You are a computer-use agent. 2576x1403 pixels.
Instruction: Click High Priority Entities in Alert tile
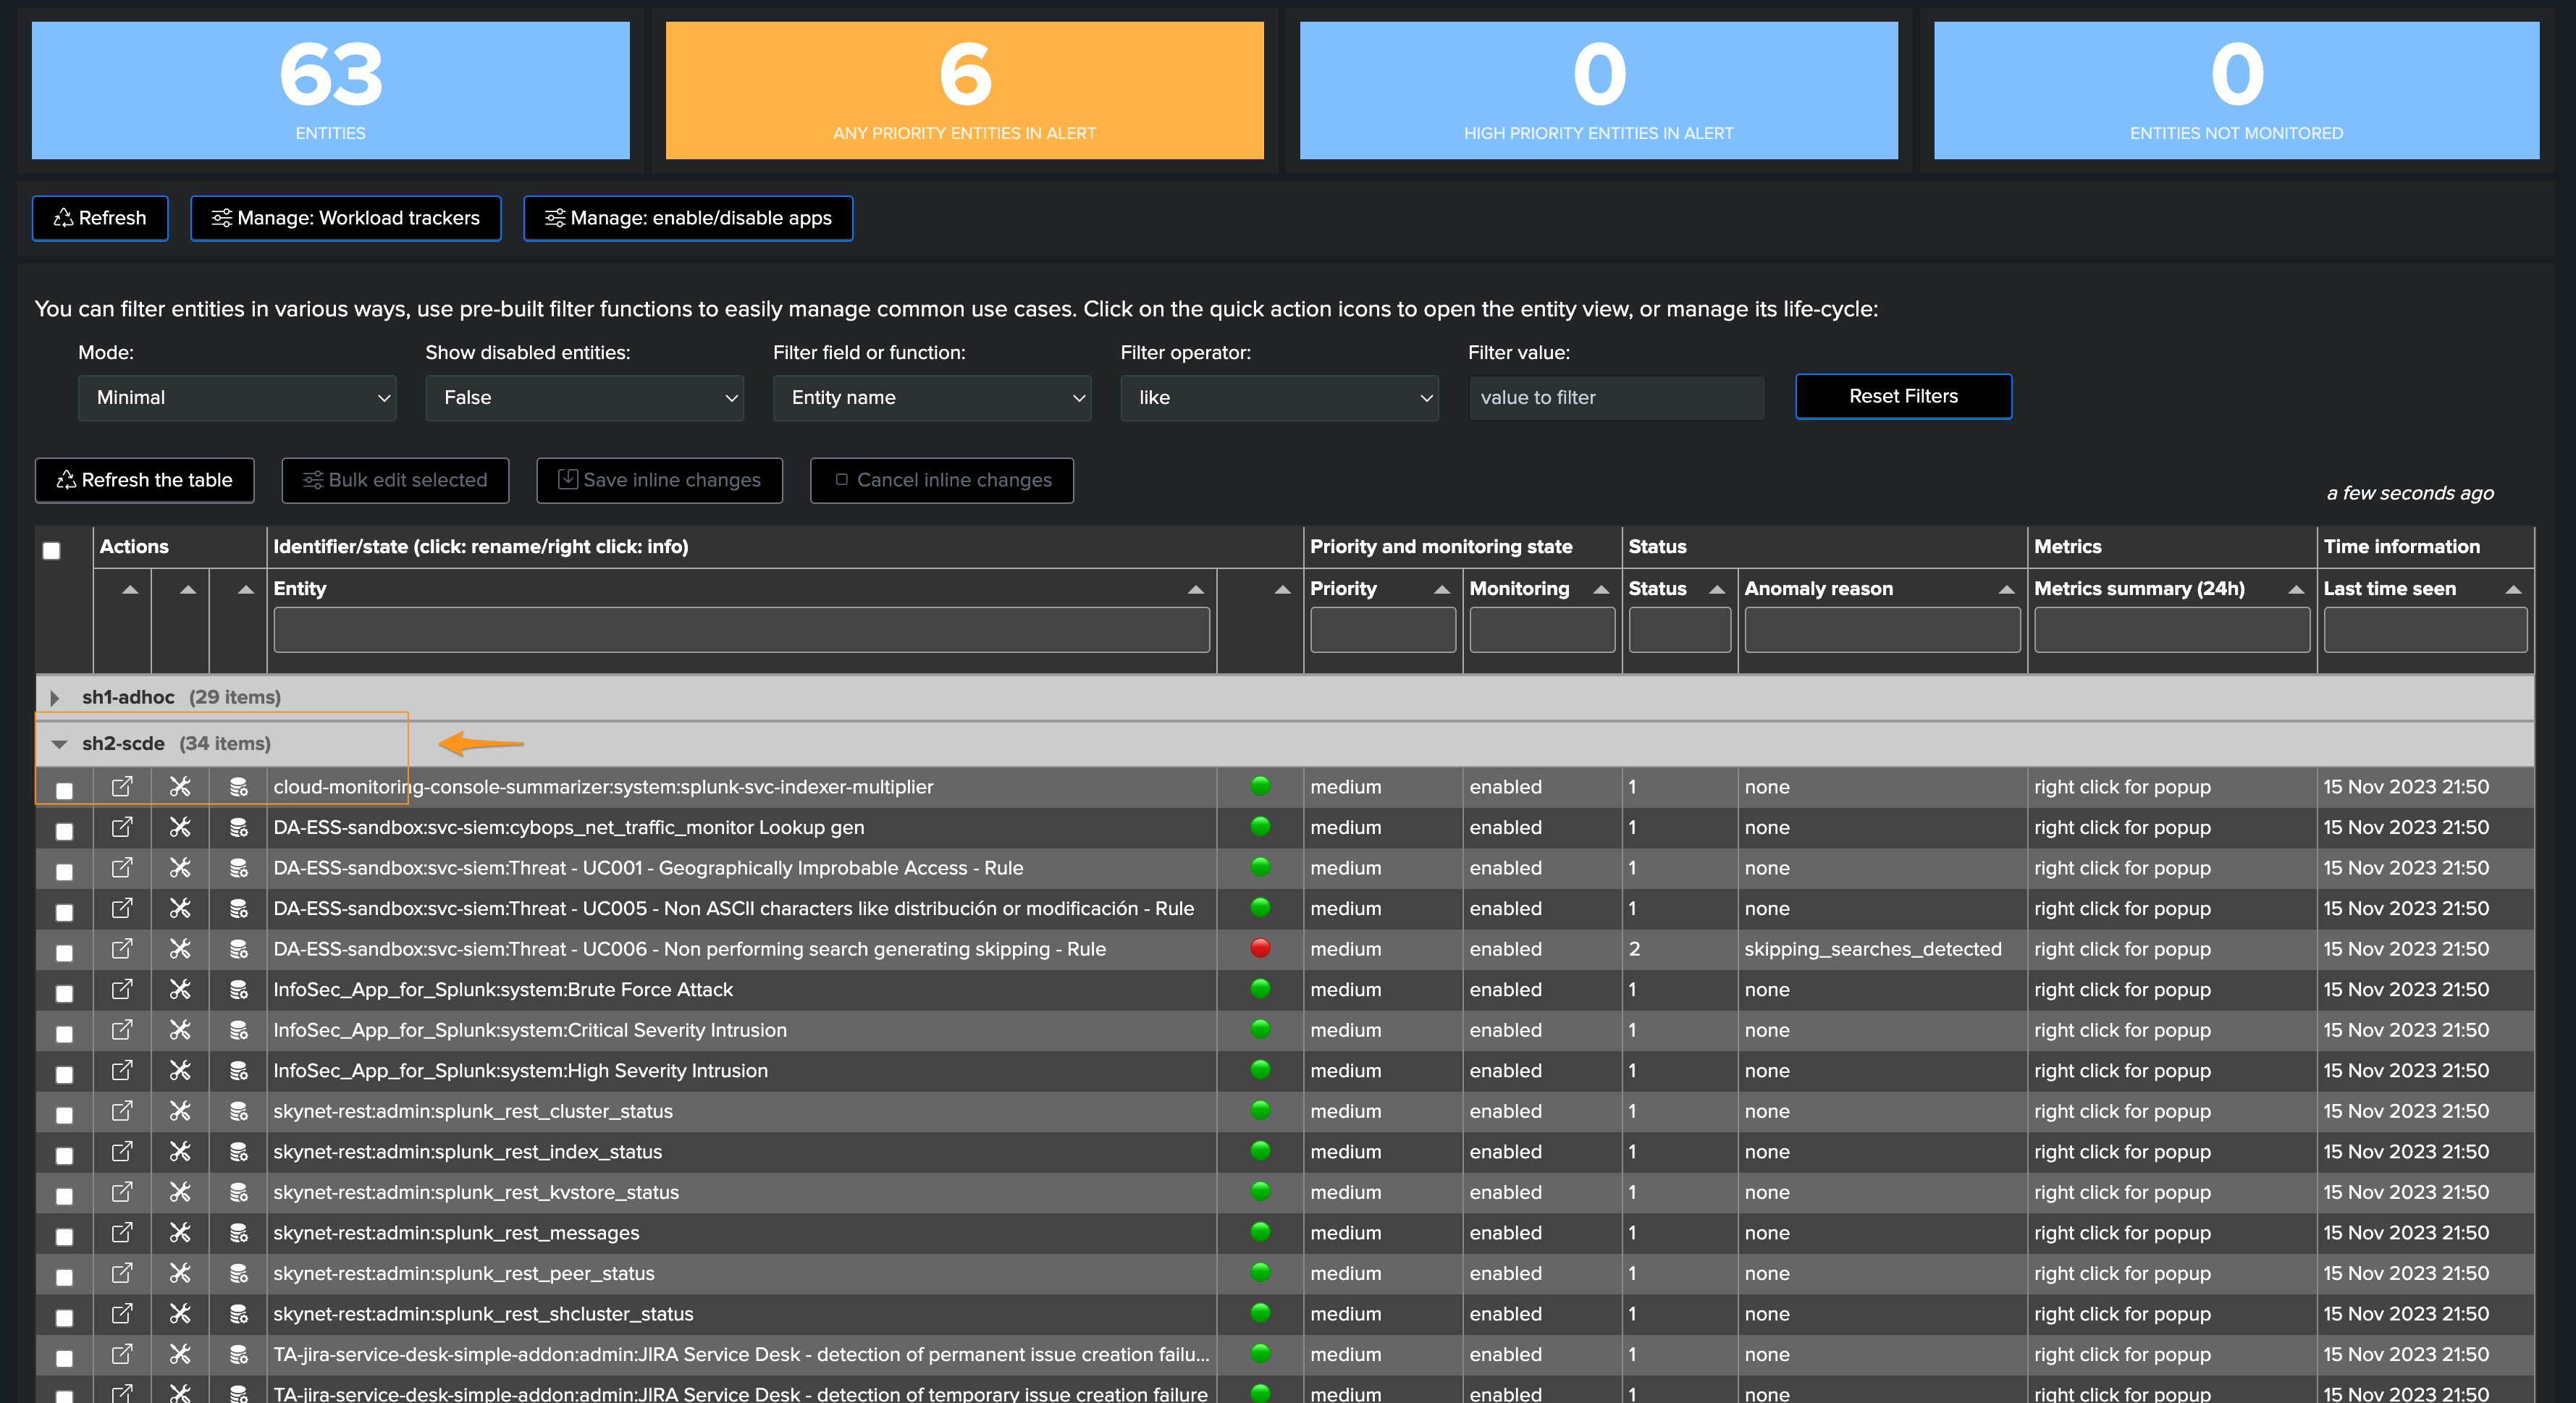coord(1598,90)
